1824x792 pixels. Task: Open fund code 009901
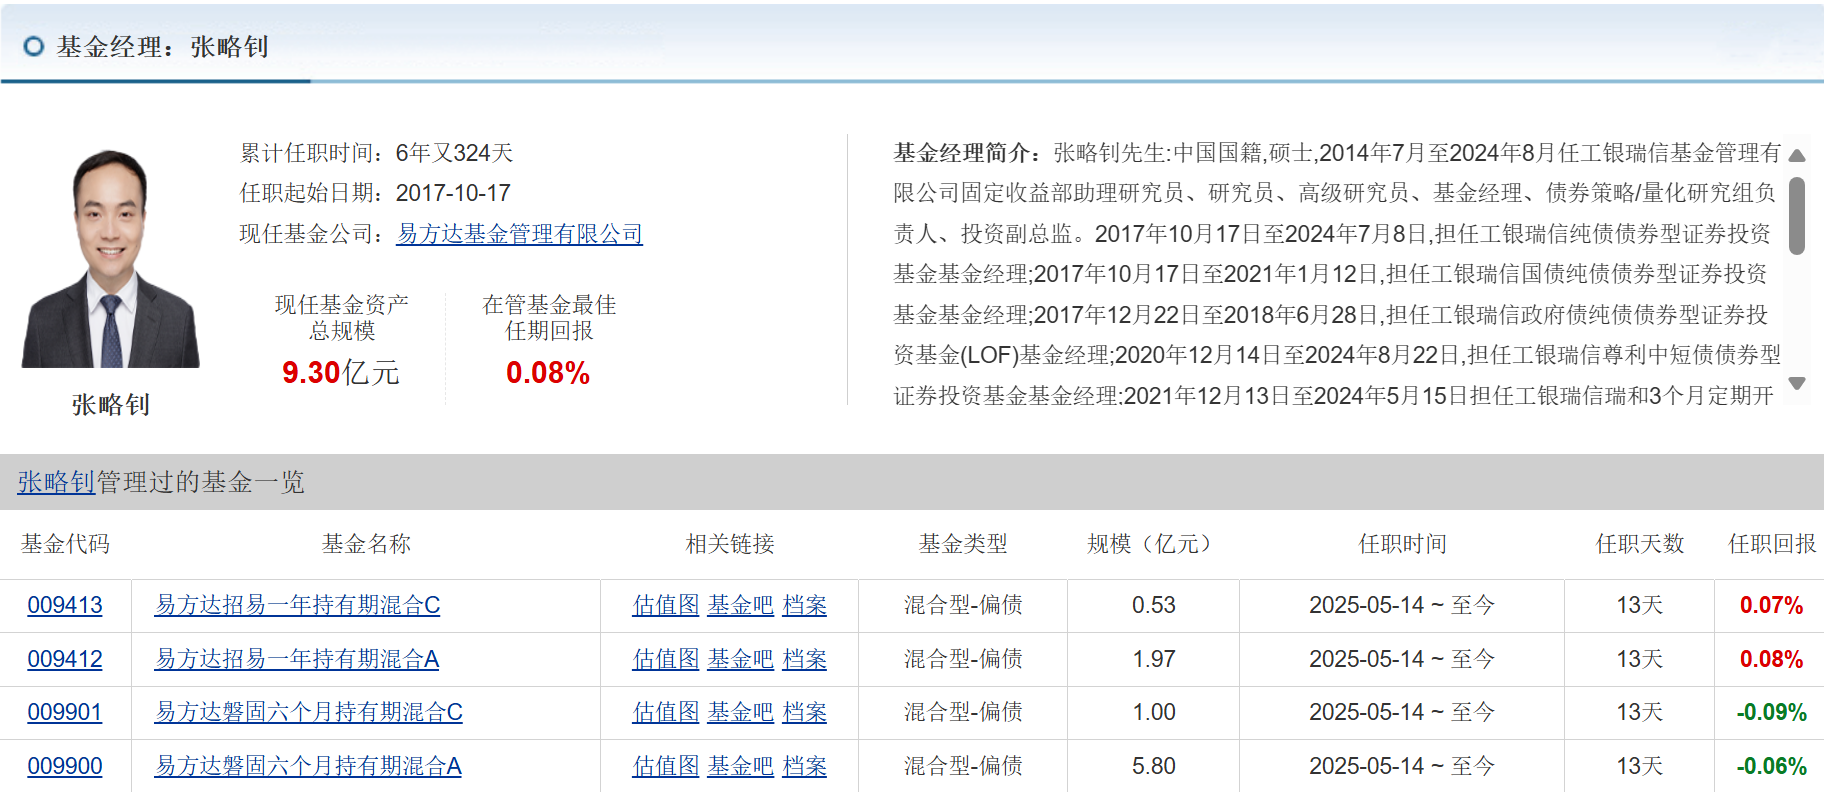tap(65, 712)
